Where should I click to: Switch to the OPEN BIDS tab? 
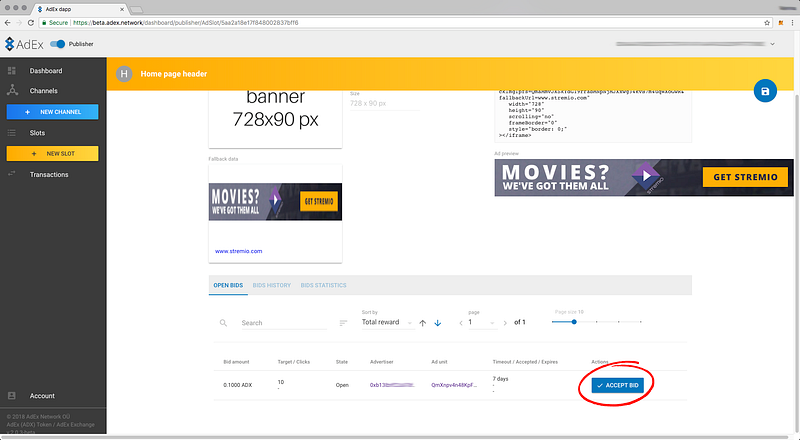click(x=228, y=285)
